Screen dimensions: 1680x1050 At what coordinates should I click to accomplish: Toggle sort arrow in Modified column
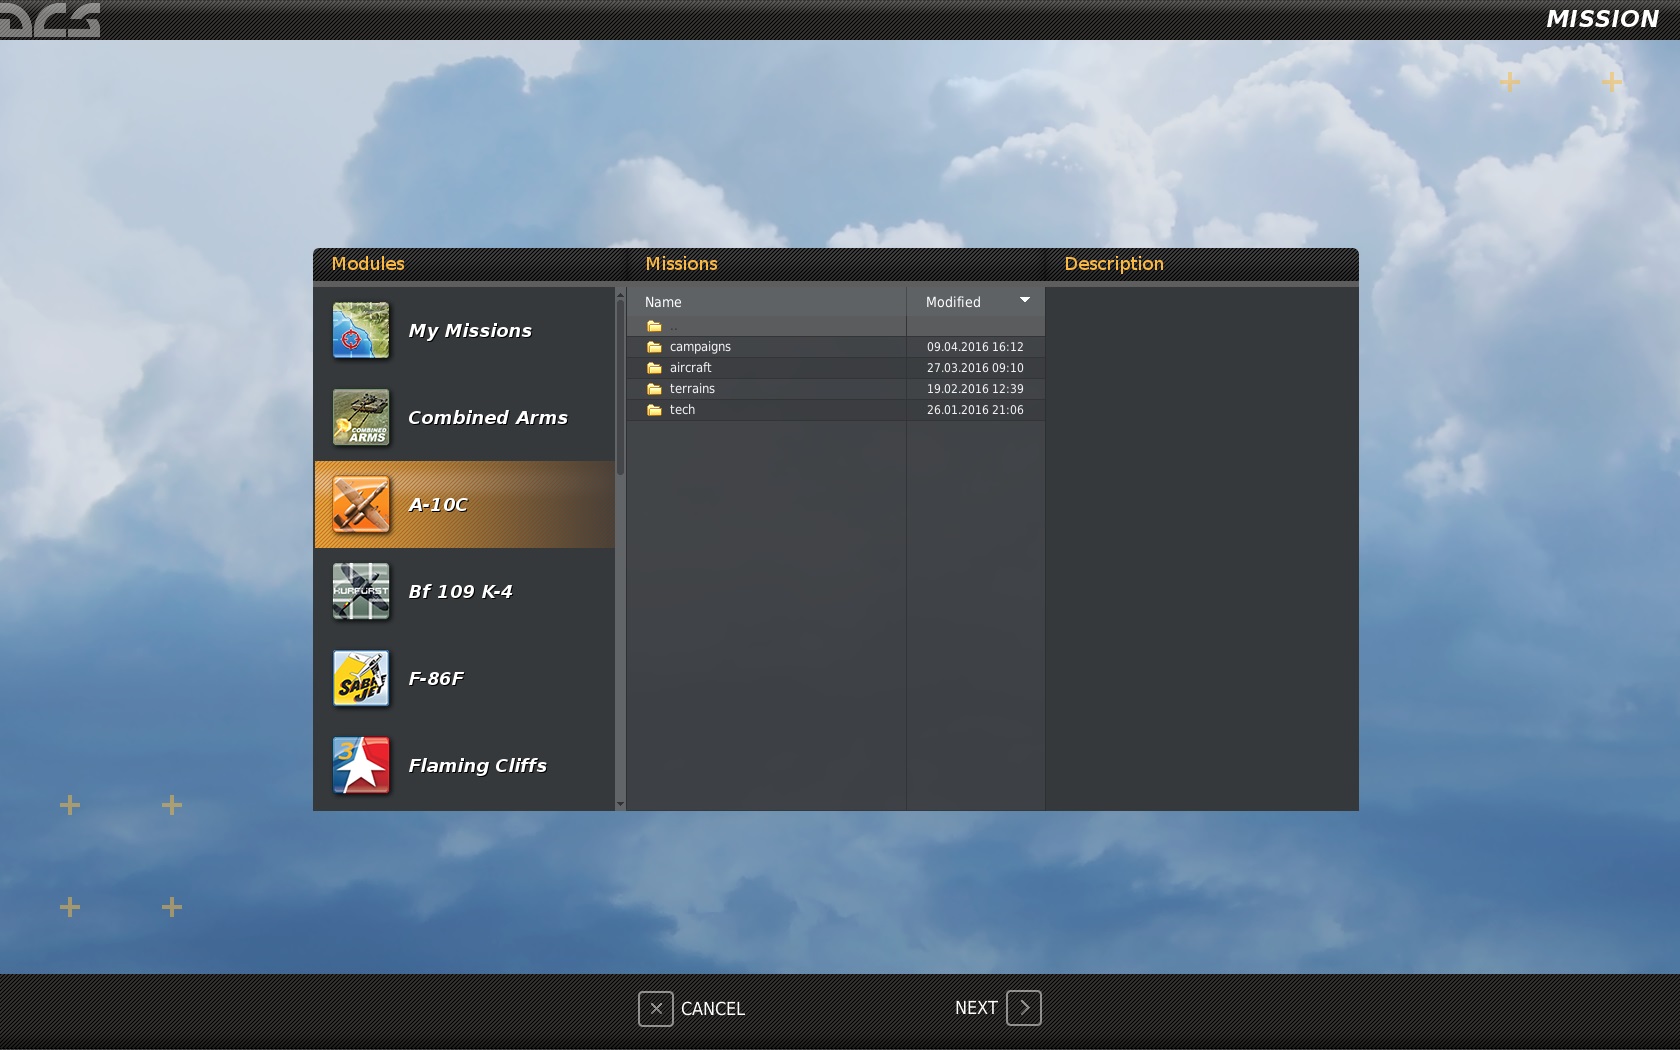[x=1025, y=300]
